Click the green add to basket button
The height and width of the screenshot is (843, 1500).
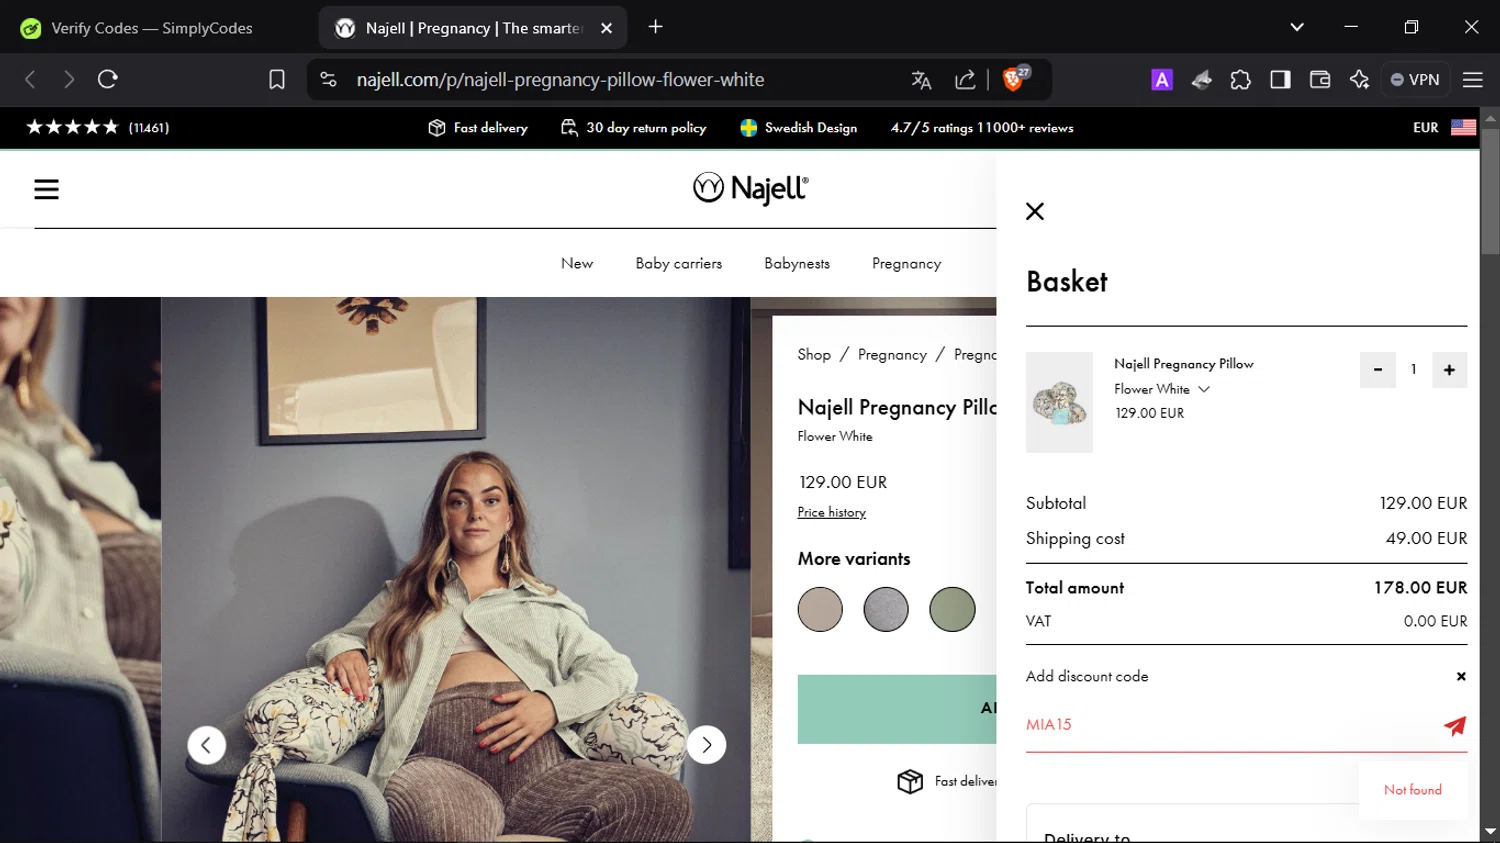tap(897, 709)
